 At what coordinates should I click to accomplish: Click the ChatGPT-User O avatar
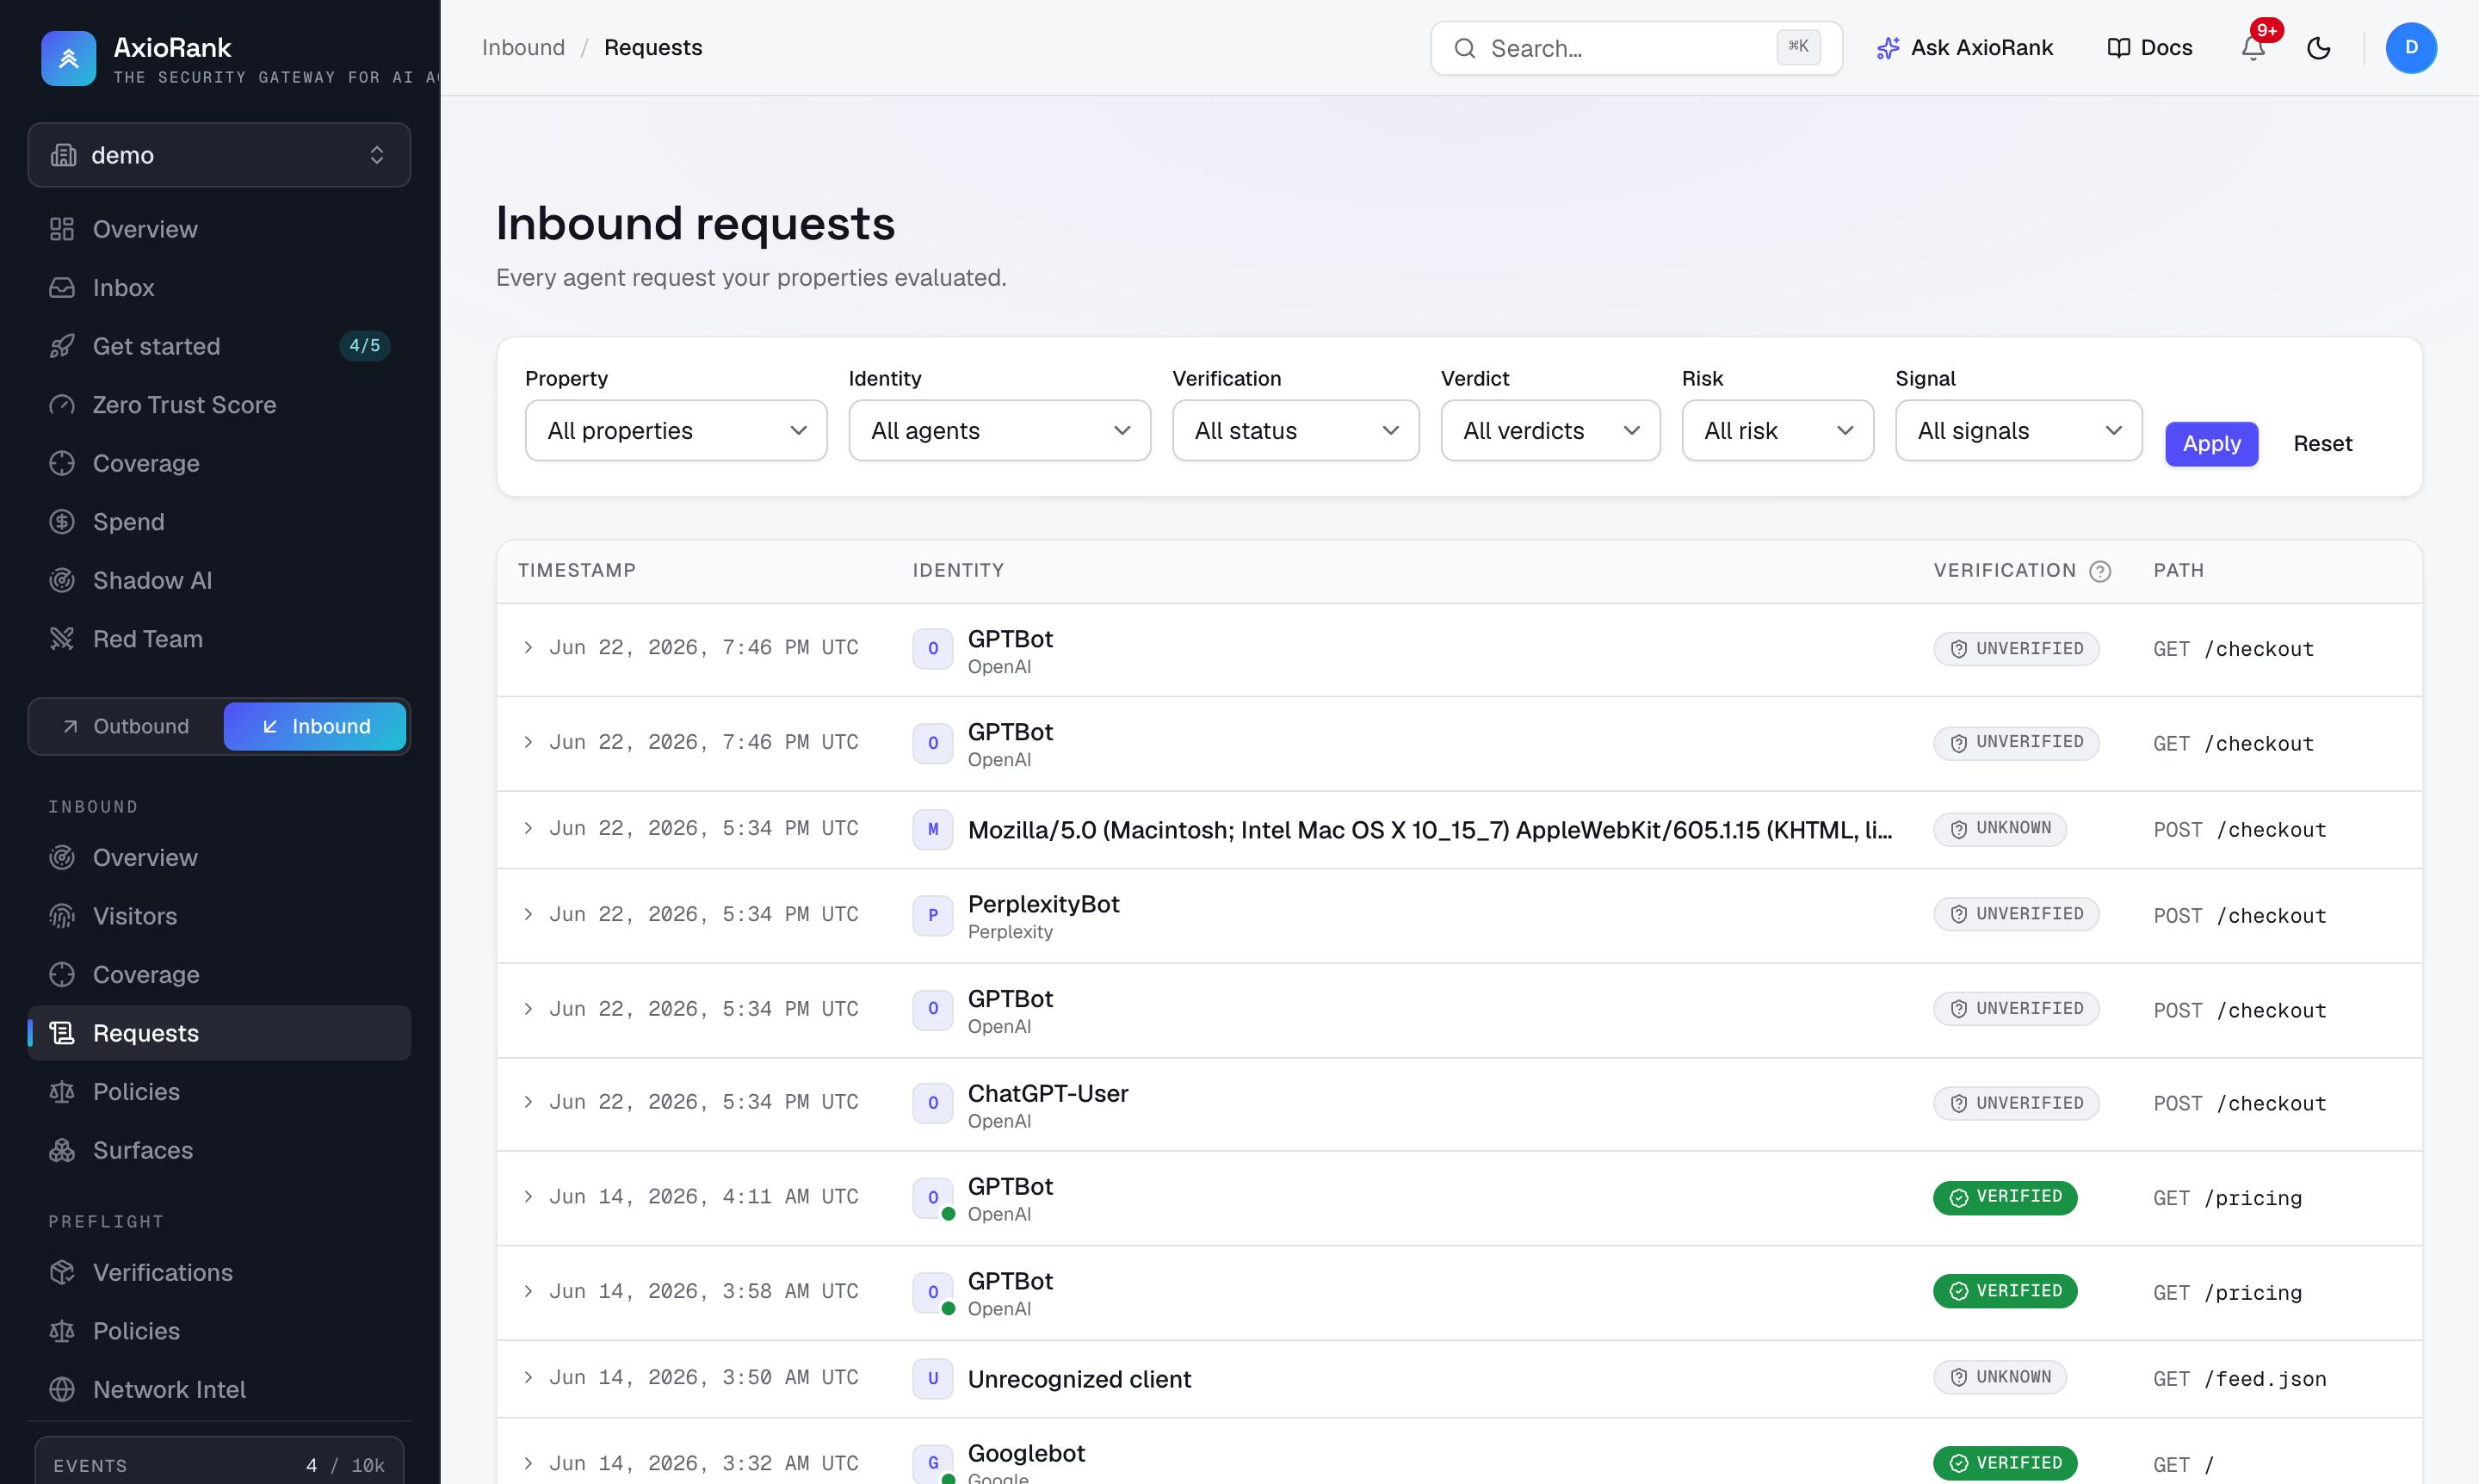click(932, 1103)
